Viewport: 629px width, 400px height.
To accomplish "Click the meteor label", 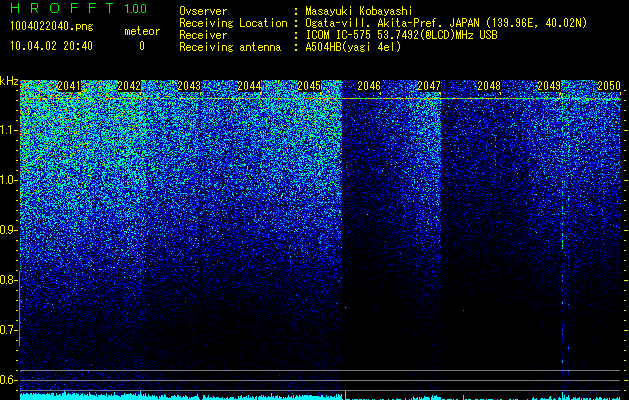I will point(142,31).
